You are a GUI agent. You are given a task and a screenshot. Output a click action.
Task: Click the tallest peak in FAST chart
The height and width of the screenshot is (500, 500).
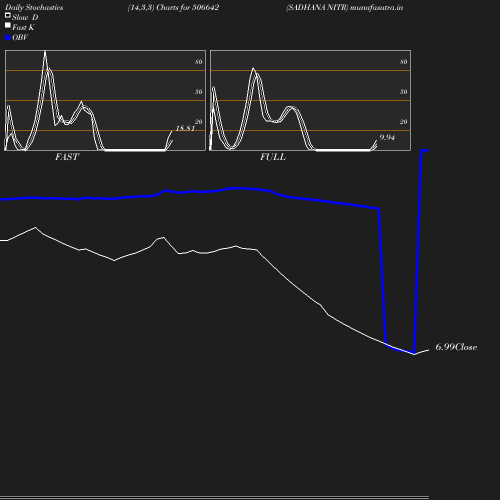pos(45,52)
